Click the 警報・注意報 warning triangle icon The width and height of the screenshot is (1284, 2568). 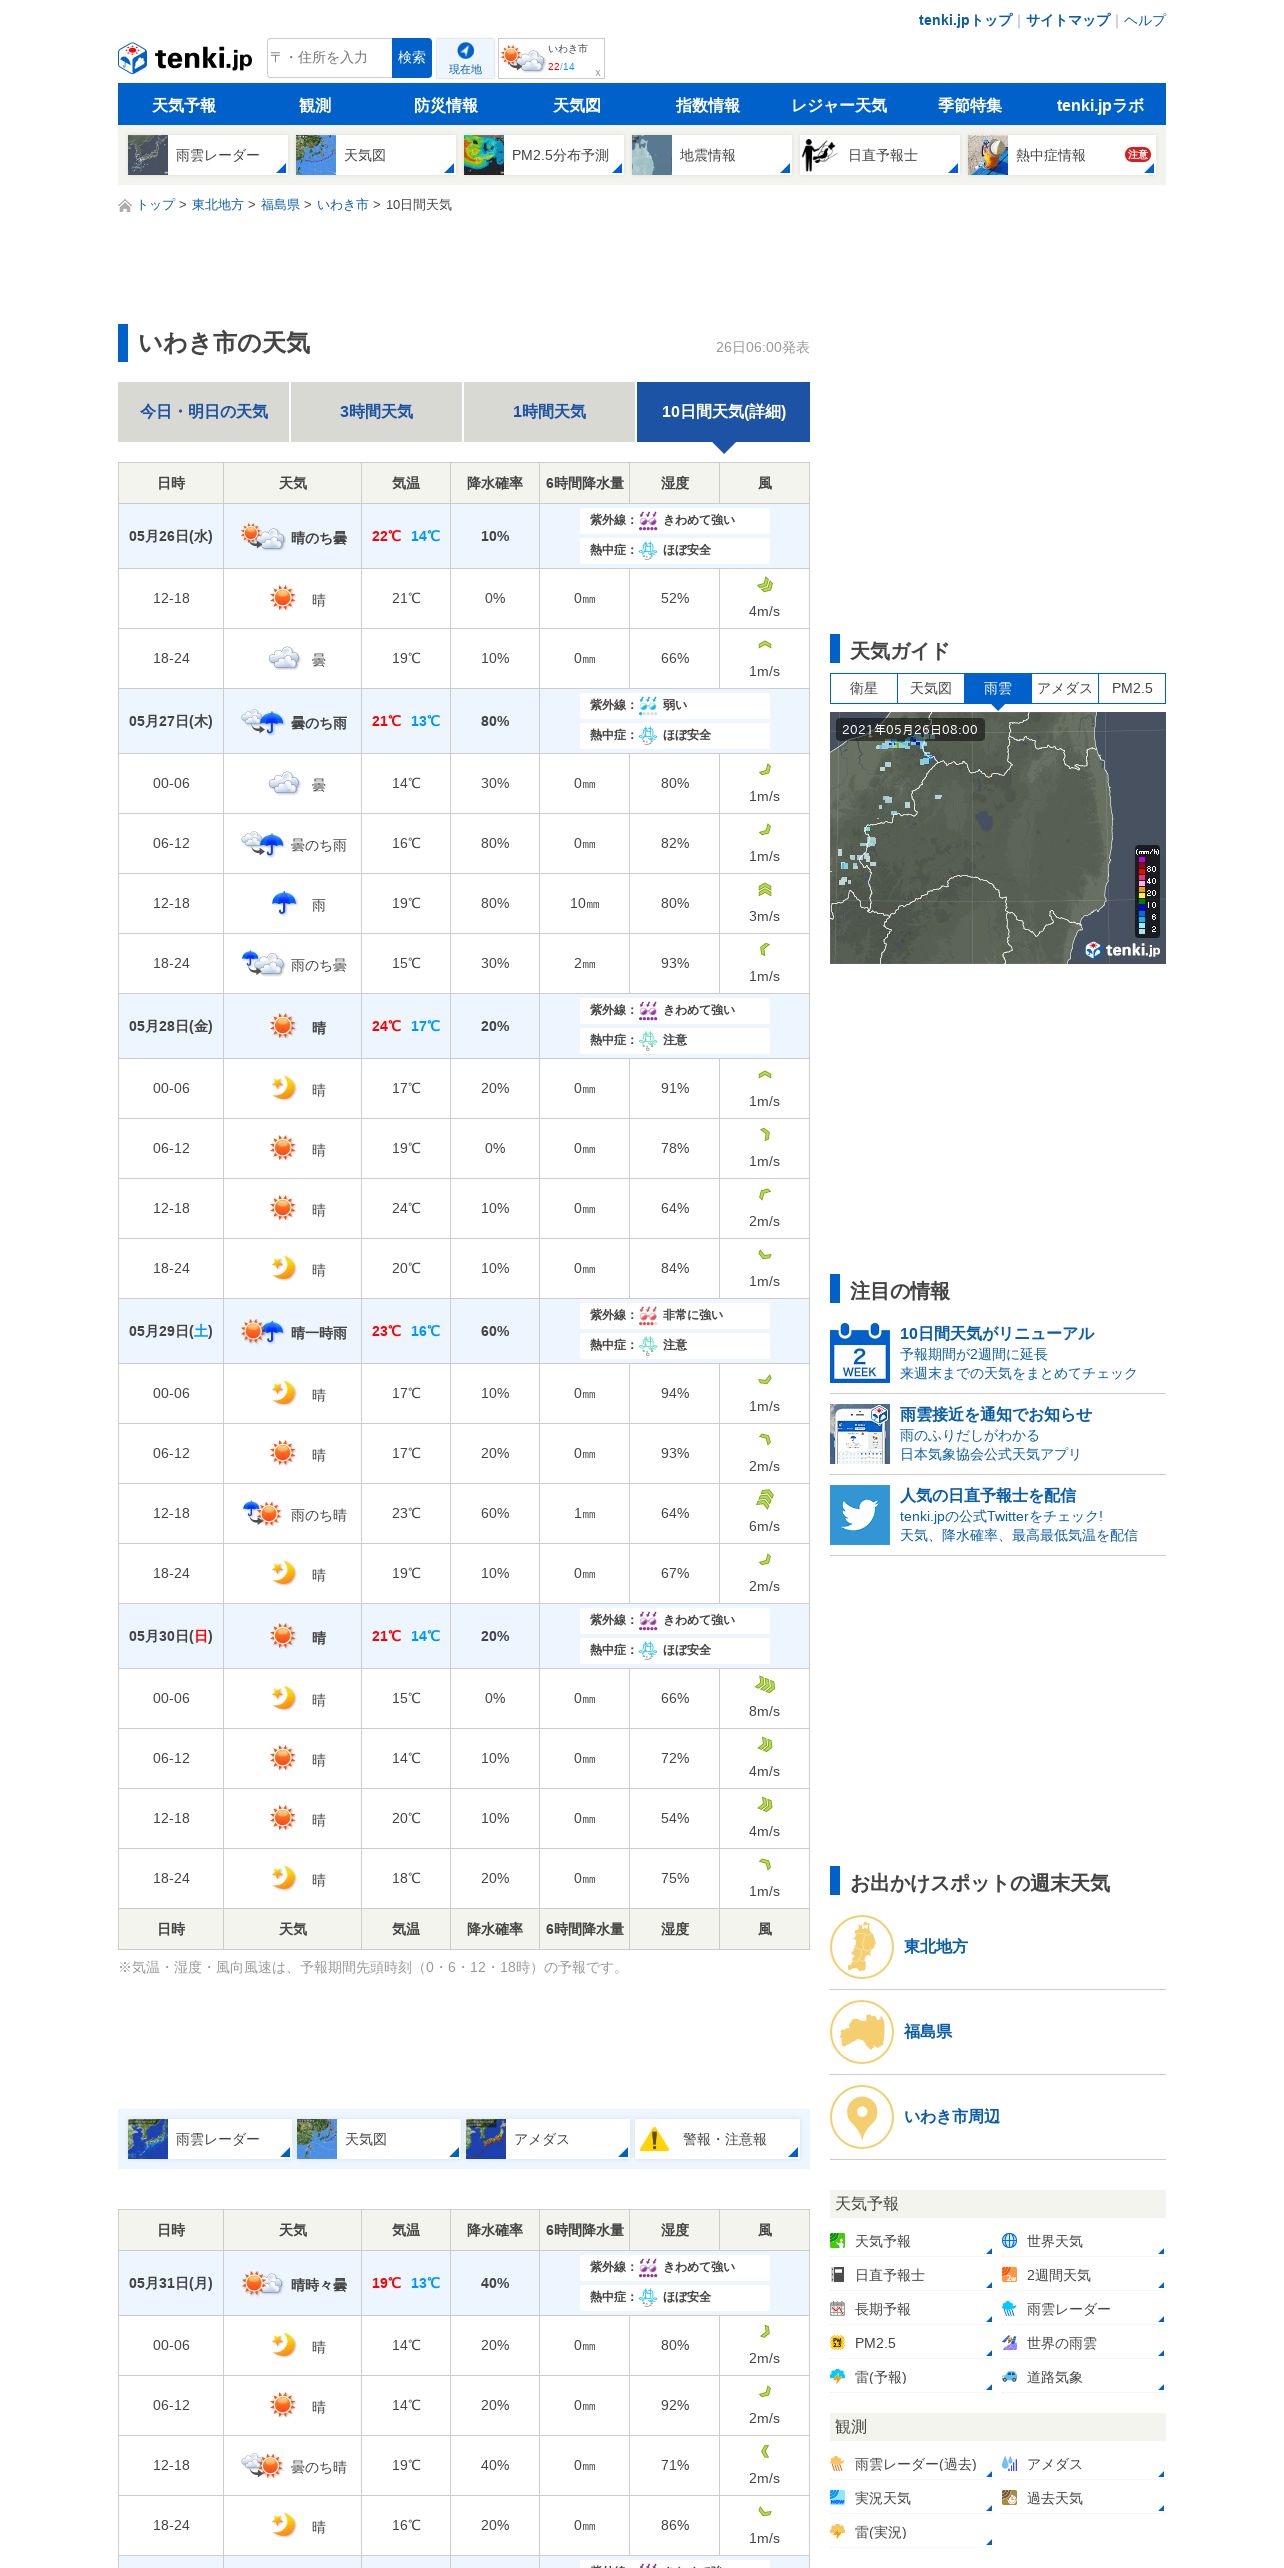click(x=654, y=2139)
